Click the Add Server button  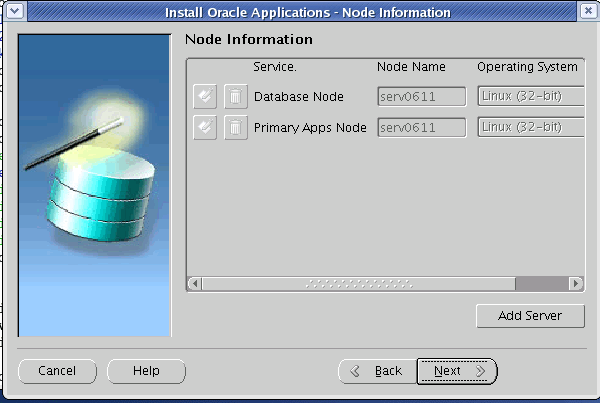click(x=530, y=316)
